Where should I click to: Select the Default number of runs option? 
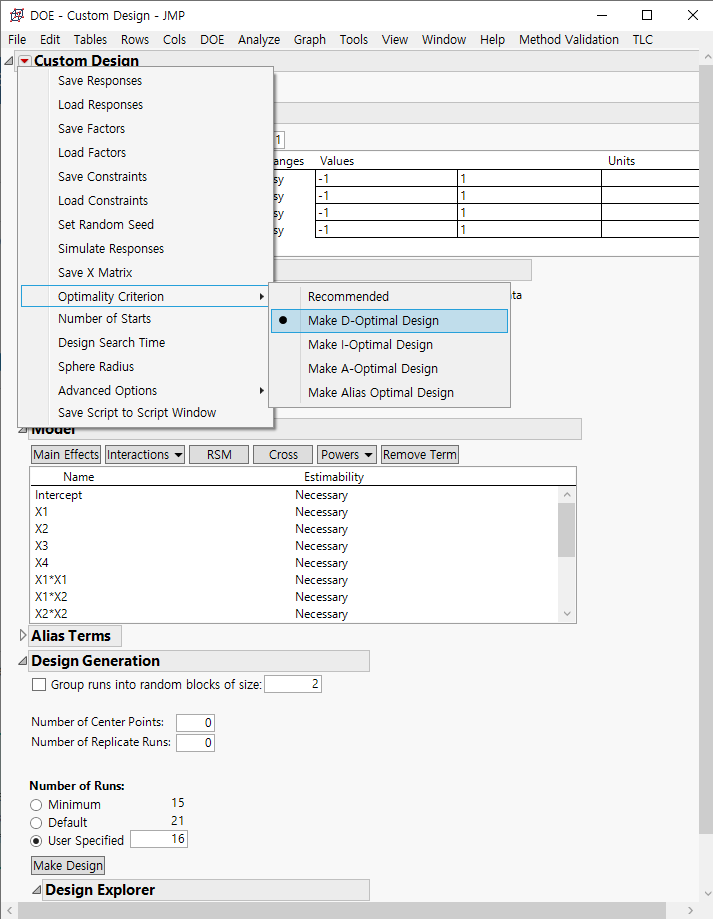pos(37,823)
